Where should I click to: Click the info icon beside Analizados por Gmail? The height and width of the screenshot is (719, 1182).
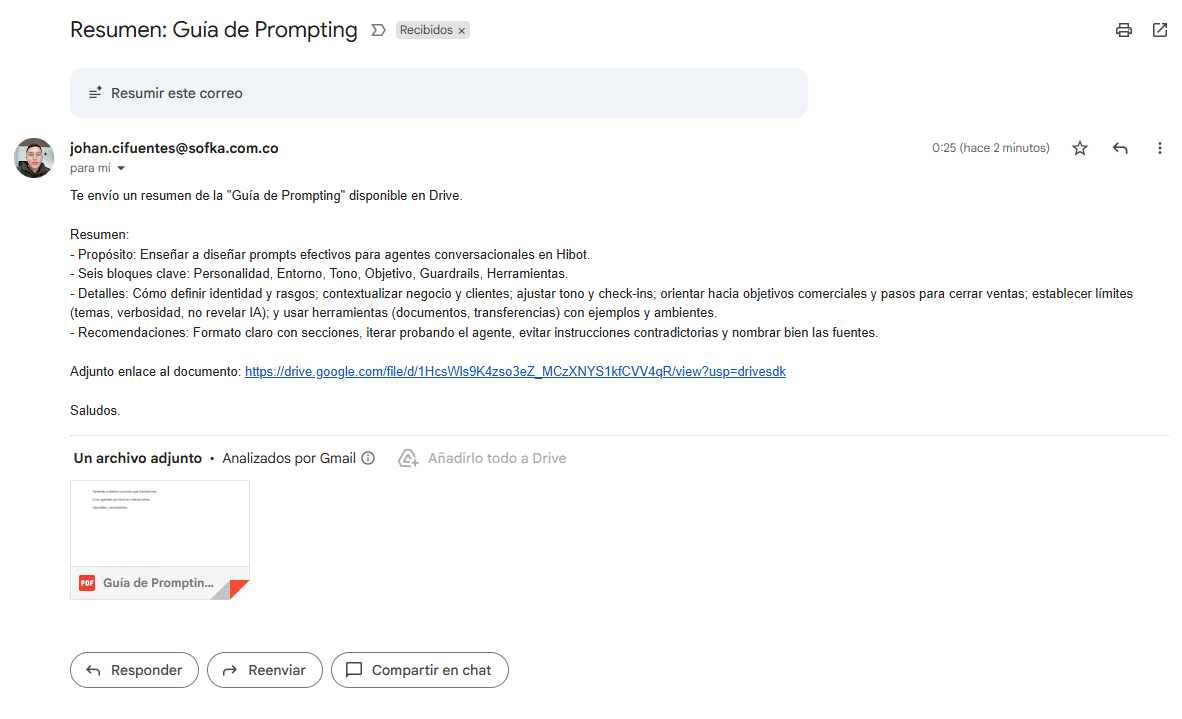coord(368,458)
